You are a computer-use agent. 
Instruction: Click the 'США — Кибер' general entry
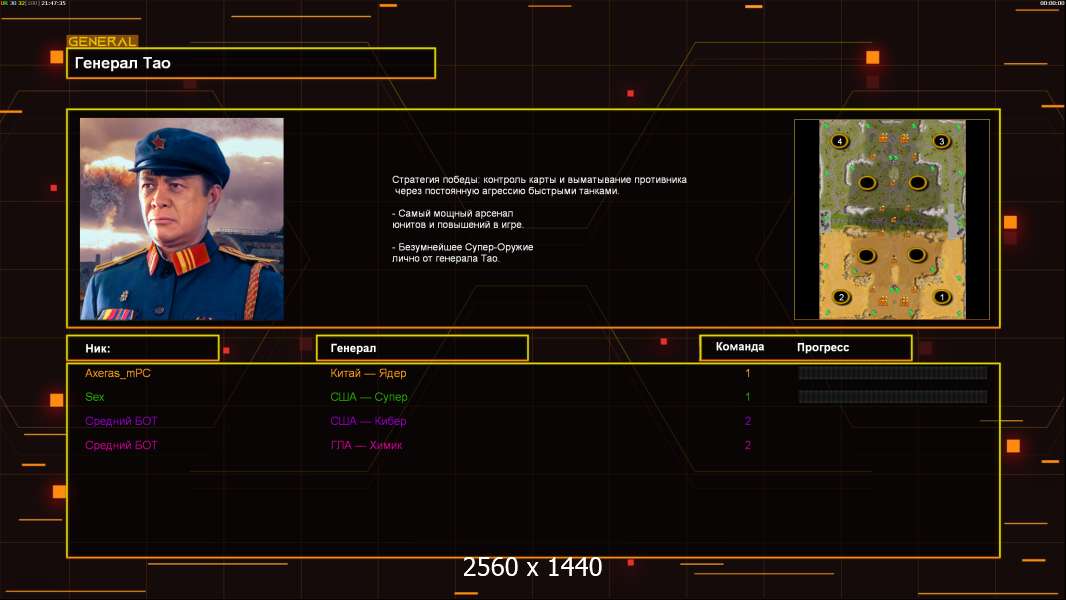tap(368, 421)
